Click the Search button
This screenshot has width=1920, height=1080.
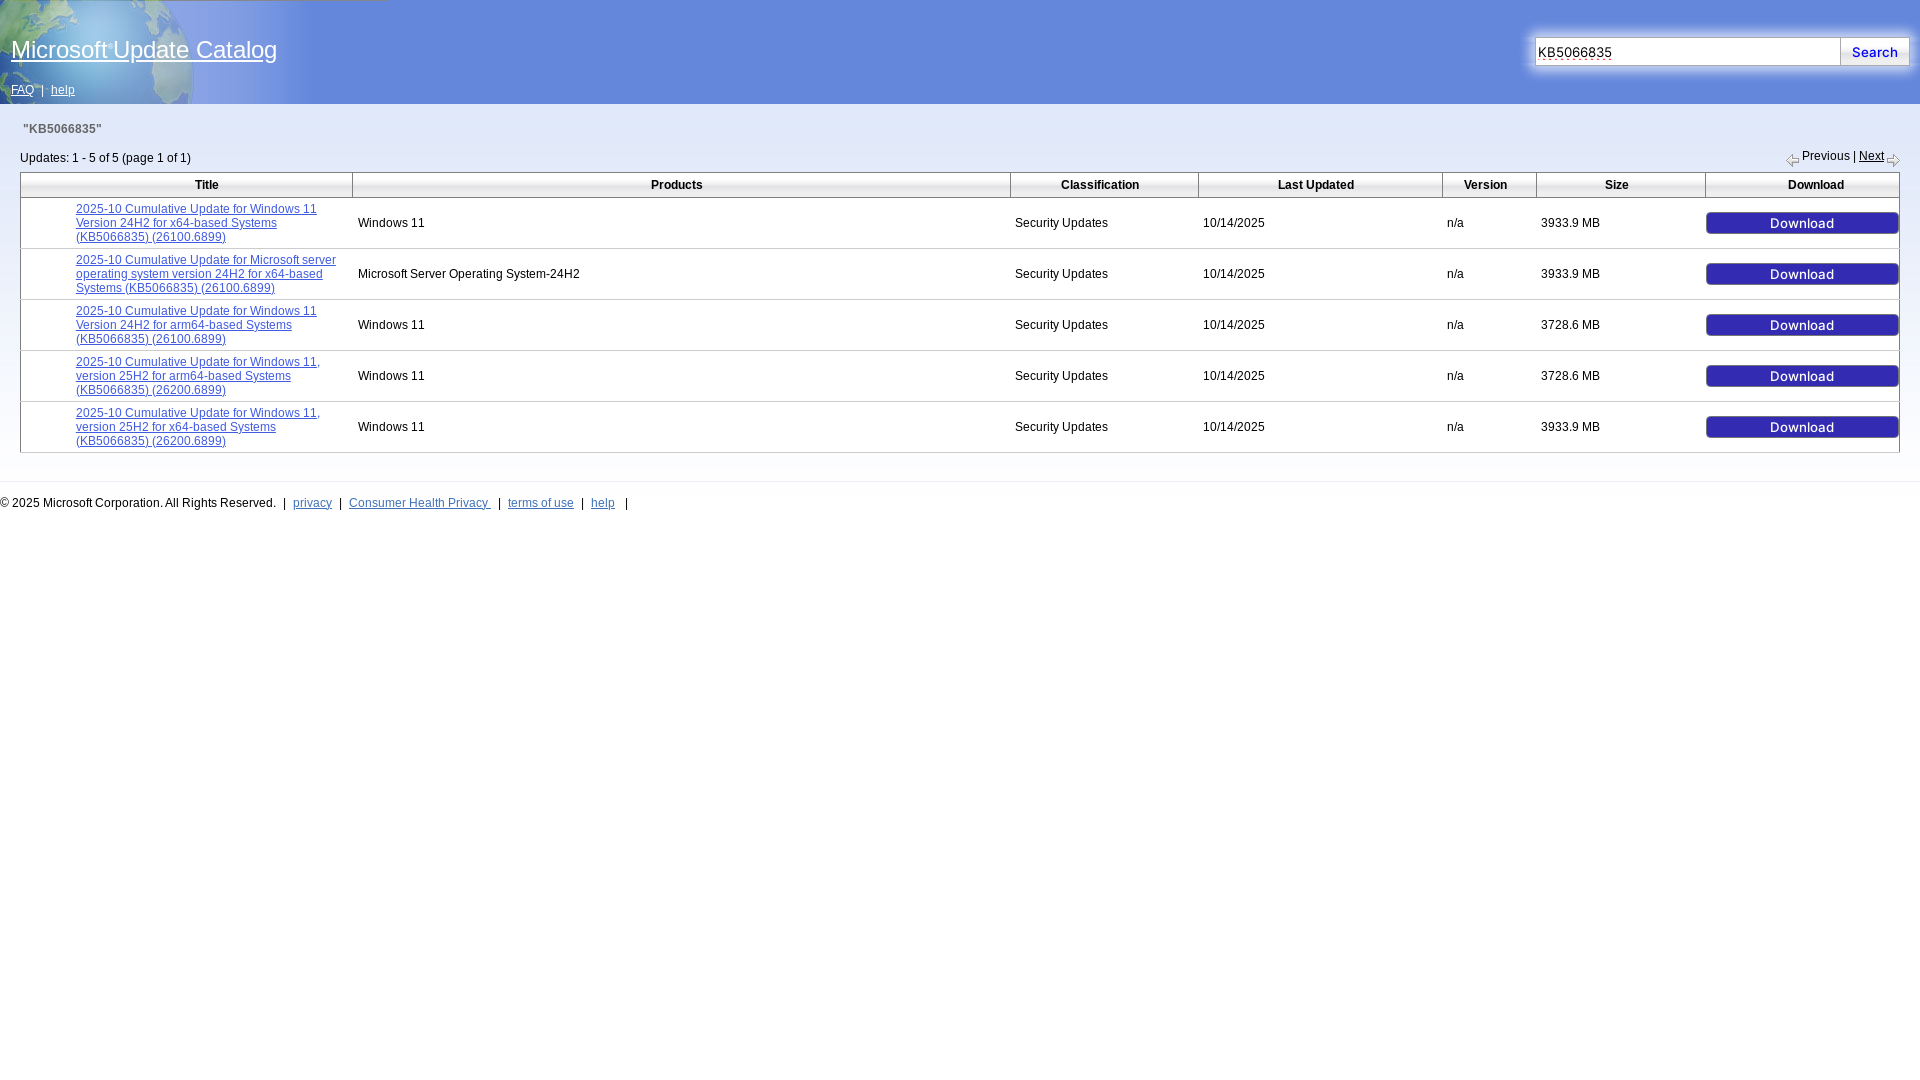click(x=1875, y=52)
